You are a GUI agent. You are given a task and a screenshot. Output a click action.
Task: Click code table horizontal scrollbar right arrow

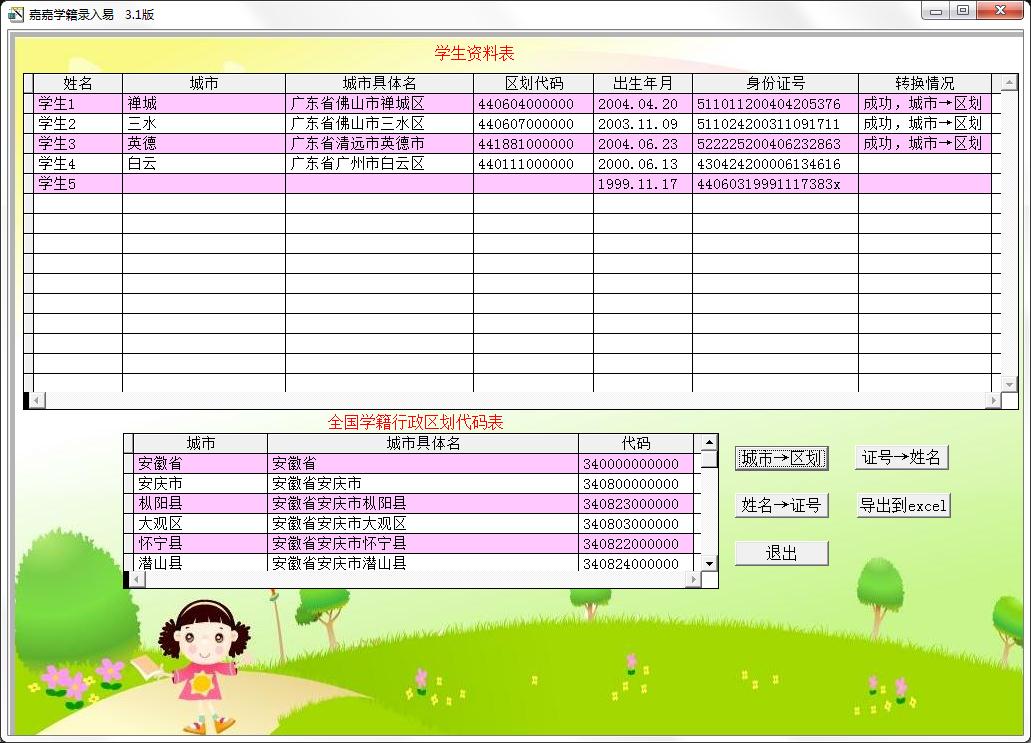pyautogui.click(x=693, y=579)
